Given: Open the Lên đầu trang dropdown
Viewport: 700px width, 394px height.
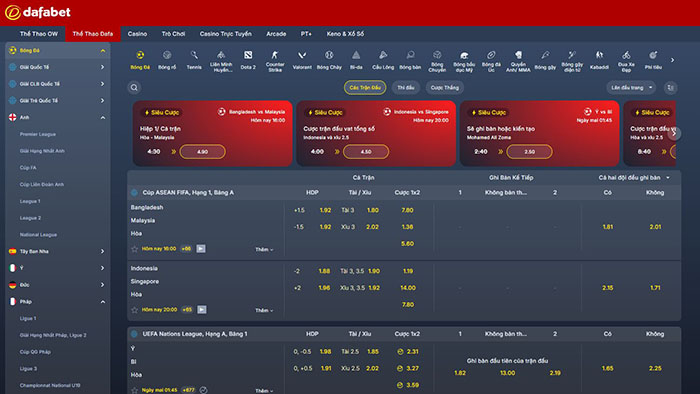Looking at the screenshot, I should coord(631,87).
